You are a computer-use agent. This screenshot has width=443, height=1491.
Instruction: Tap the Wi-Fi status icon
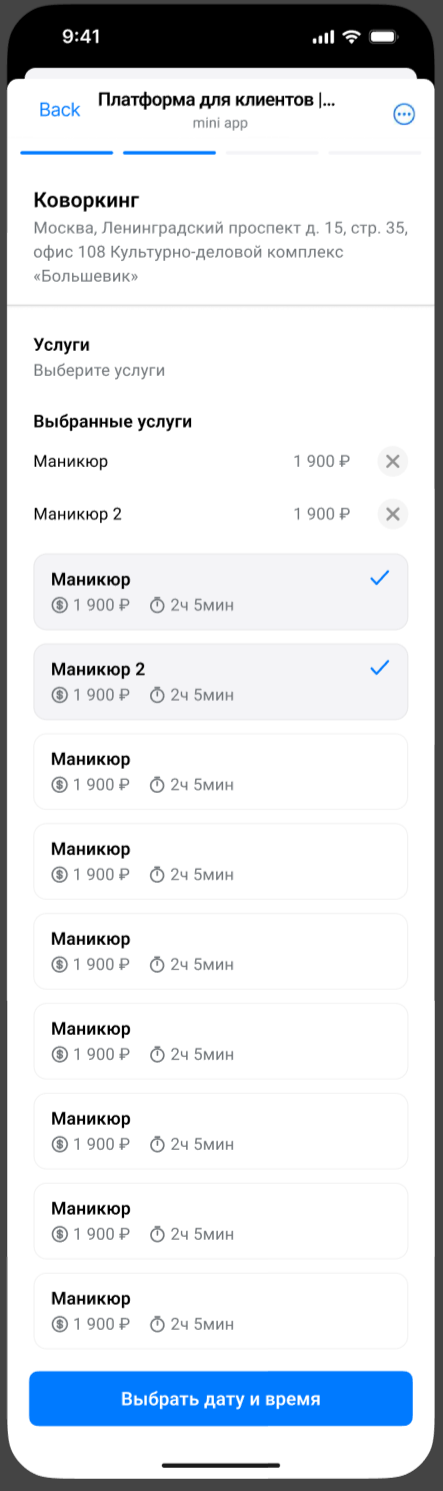pos(351,36)
